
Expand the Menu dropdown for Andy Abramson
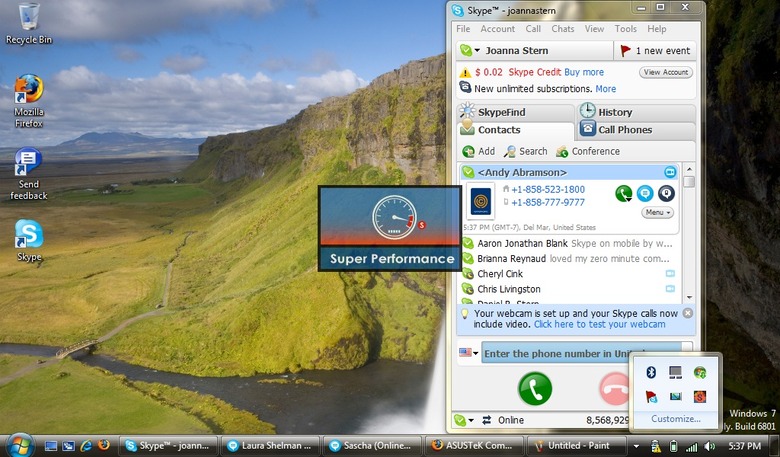[x=658, y=212]
